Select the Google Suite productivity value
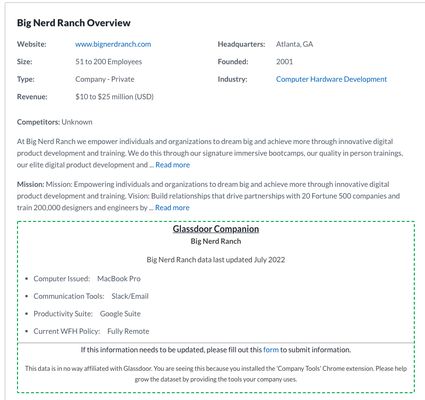This screenshot has height=400, width=425. 120,314
